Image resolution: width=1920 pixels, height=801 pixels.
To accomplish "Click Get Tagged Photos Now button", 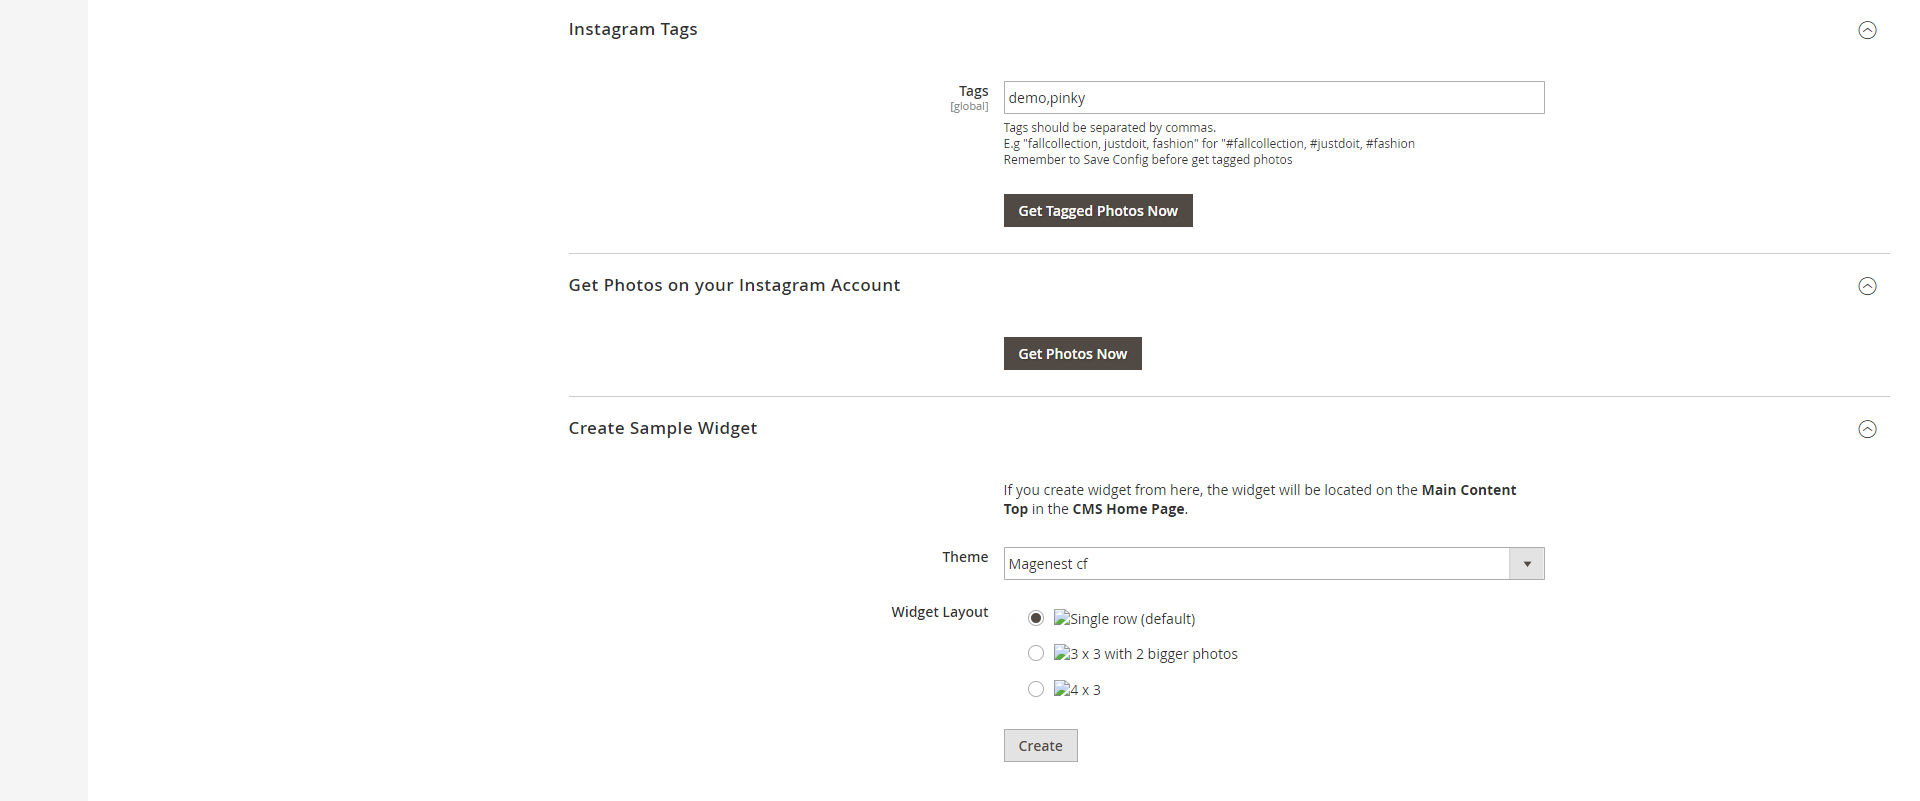I will pos(1098,211).
